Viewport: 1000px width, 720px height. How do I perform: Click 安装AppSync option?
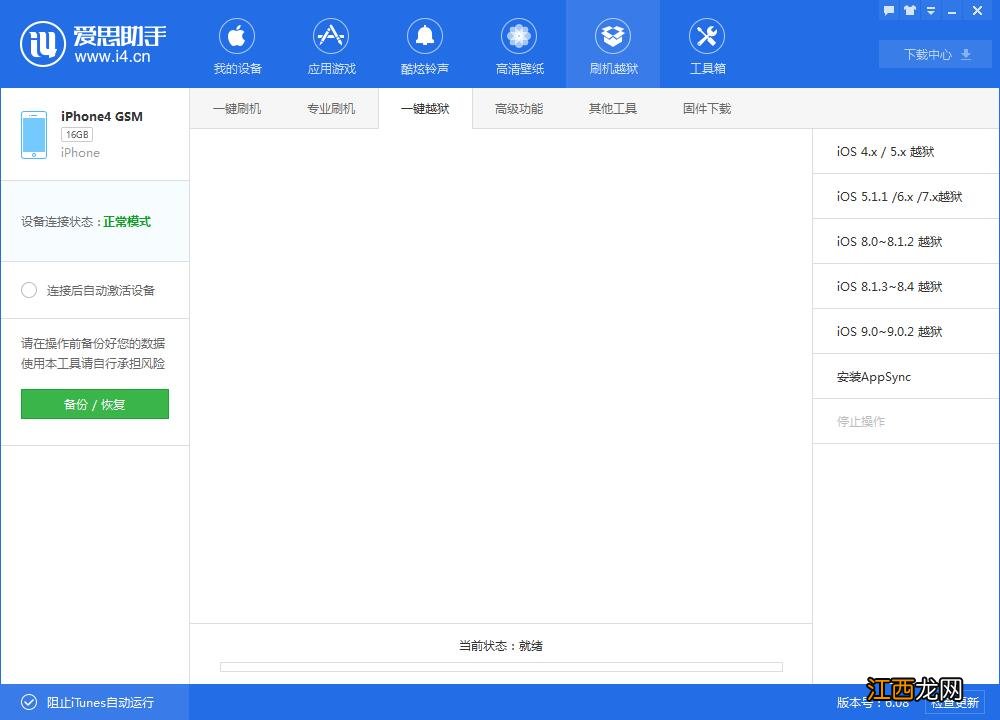coord(906,376)
